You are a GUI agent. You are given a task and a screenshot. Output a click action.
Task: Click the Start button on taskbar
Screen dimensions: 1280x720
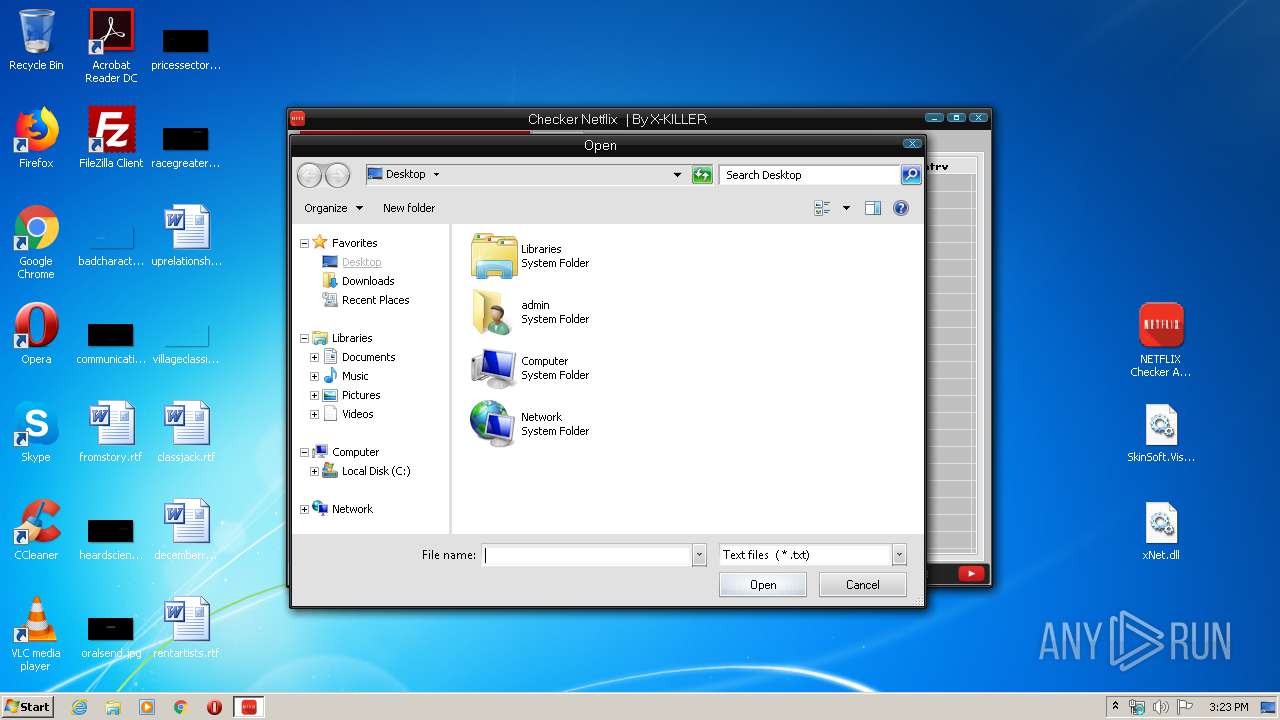pos(28,706)
